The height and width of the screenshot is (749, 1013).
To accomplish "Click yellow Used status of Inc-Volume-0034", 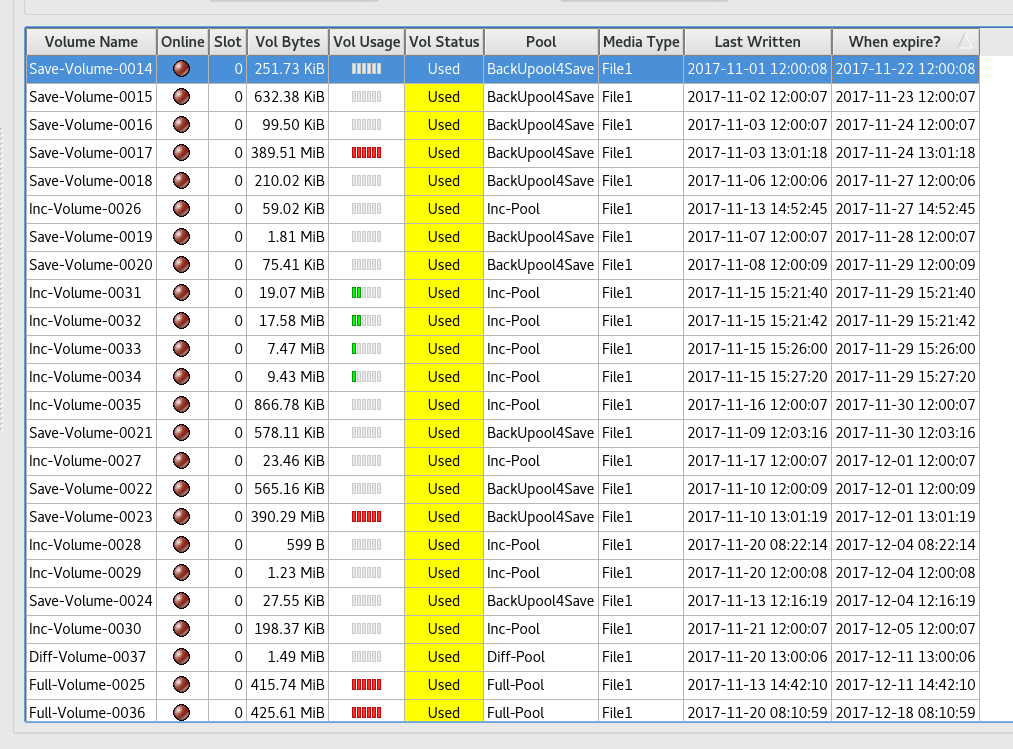I will coord(444,377).
